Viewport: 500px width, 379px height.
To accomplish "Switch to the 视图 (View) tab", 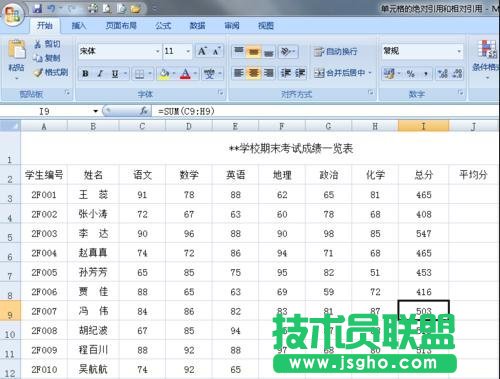I will pyautogui.click(x=266, y=25).
